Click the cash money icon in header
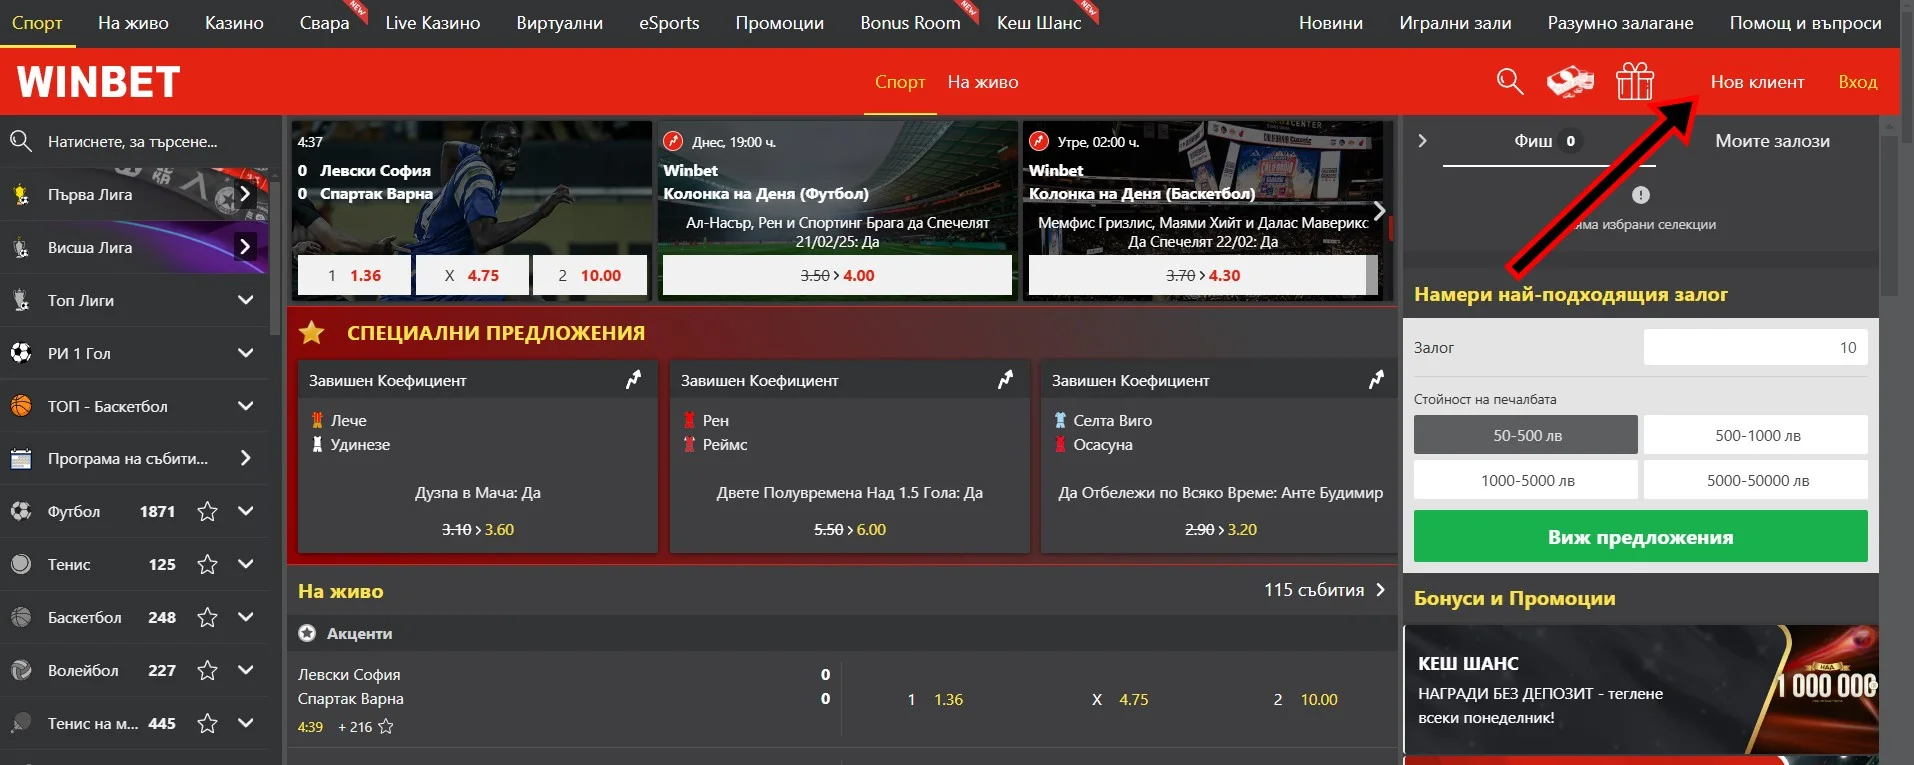1914x765 pixels. click(1571, 82)
